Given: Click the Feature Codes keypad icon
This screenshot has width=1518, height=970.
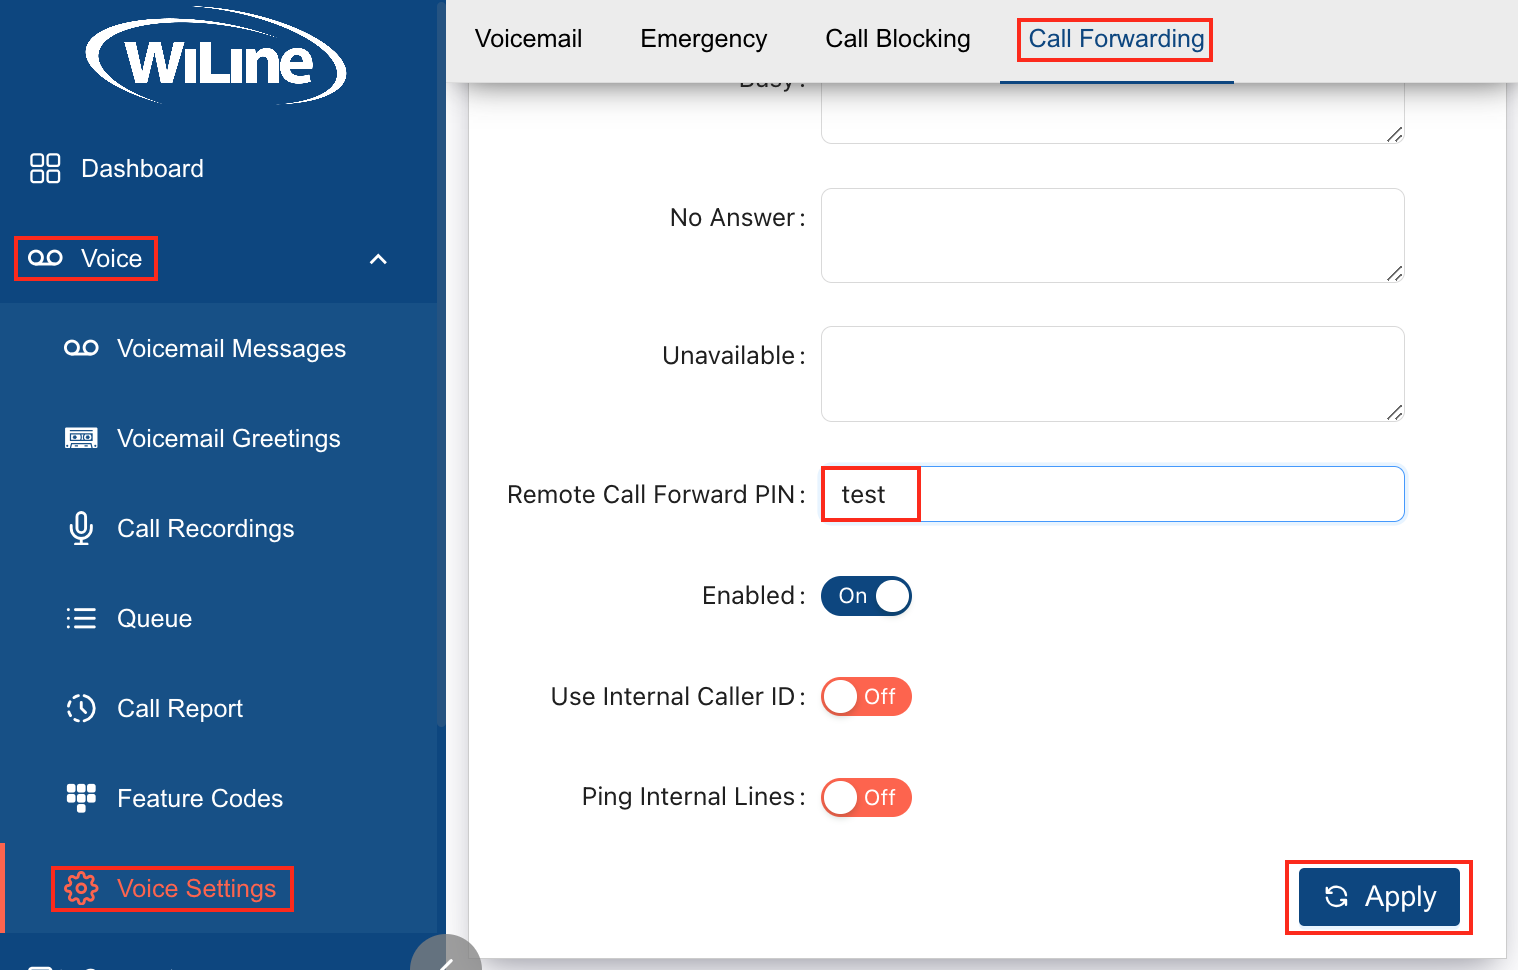Looking at the screenshot, I should tap(81, 798).
